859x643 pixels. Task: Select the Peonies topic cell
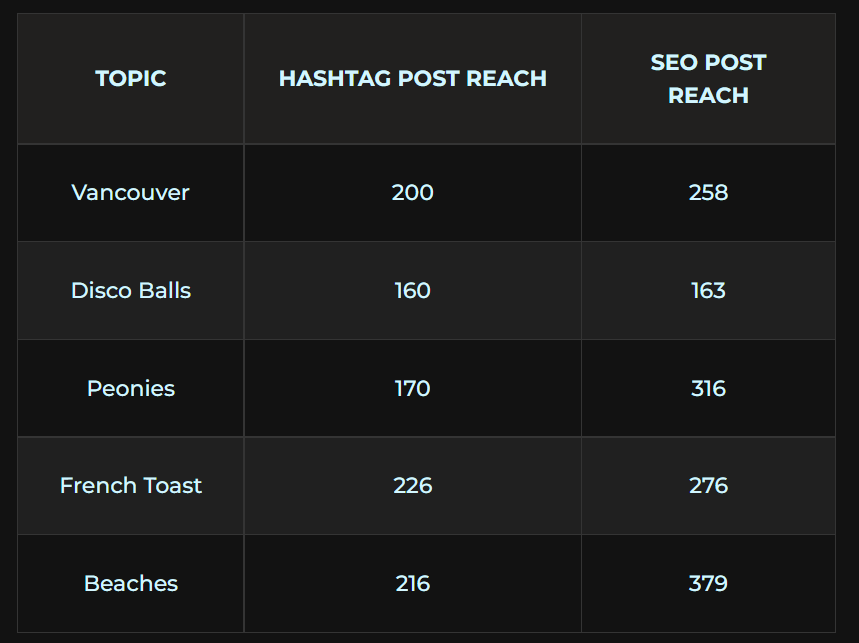tap(130, 388)
